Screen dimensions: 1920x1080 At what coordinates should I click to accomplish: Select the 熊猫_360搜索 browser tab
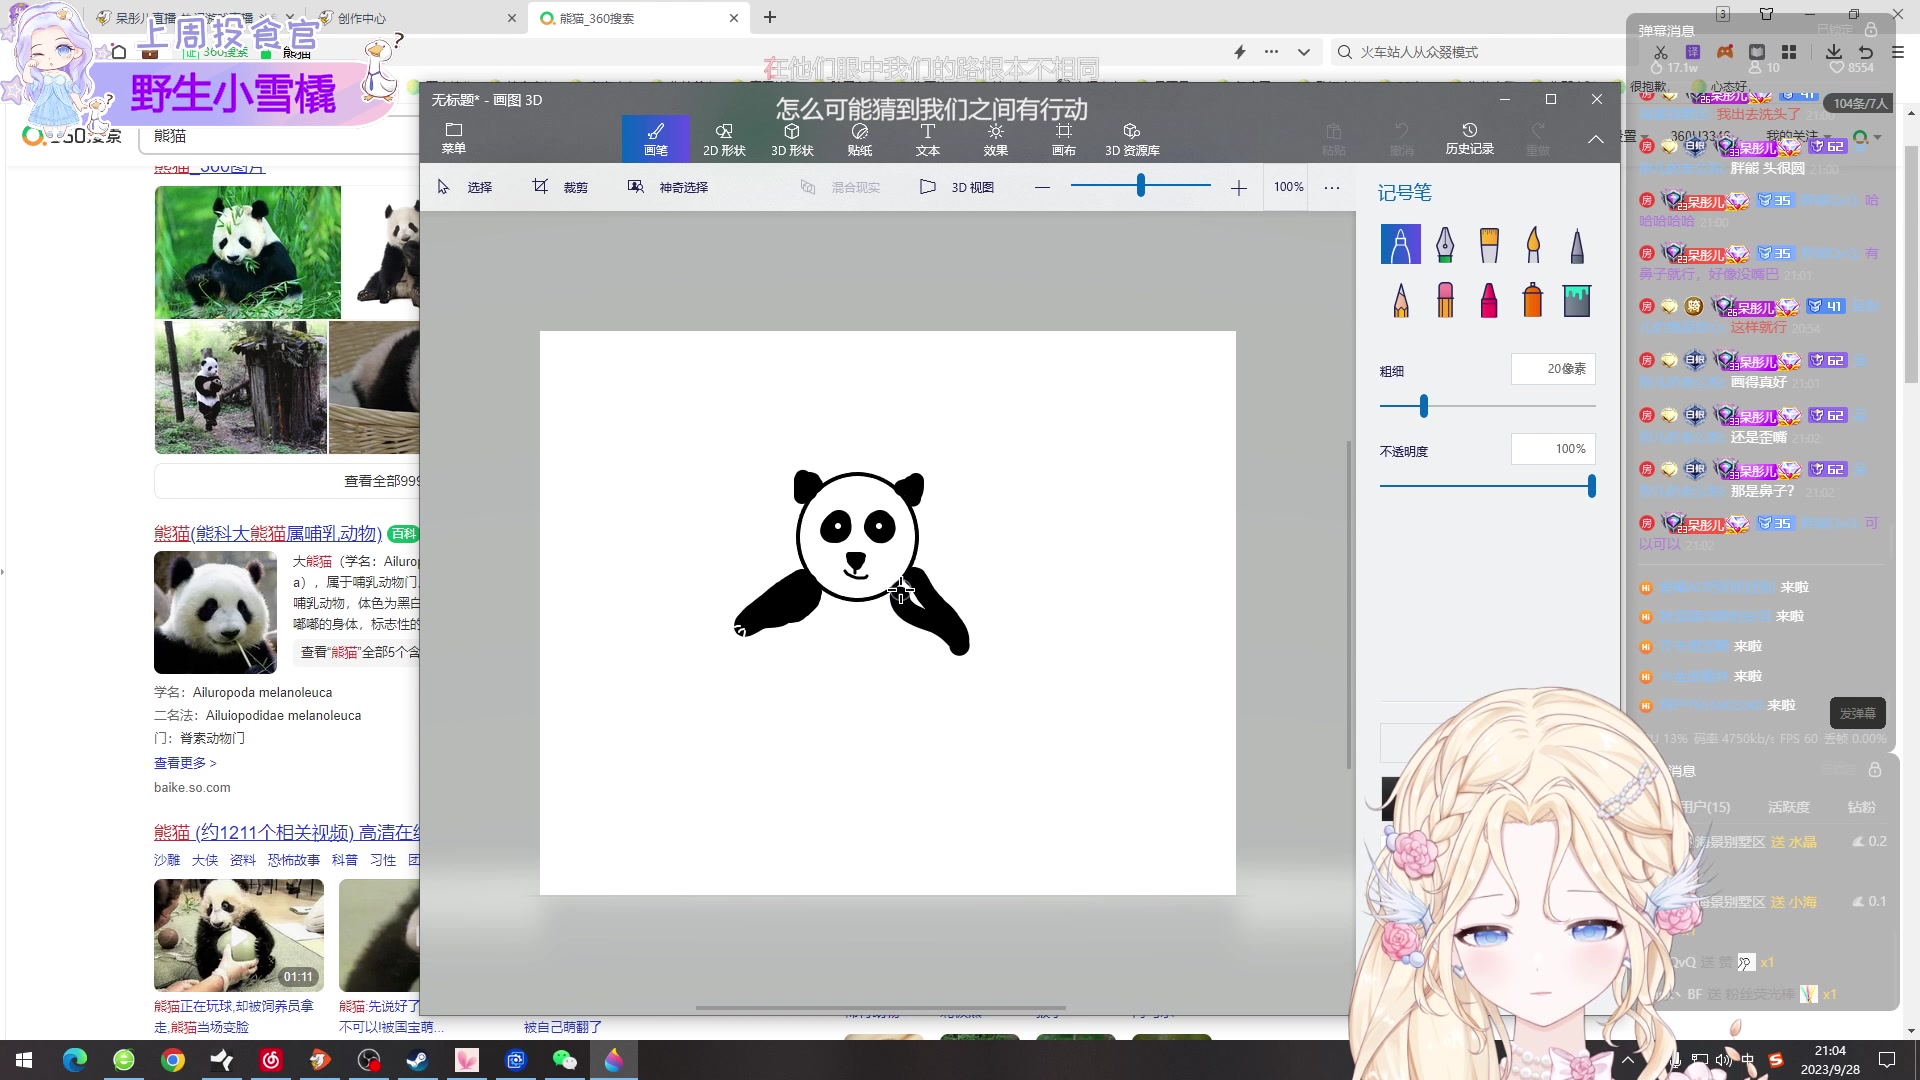tap(637, 18)
